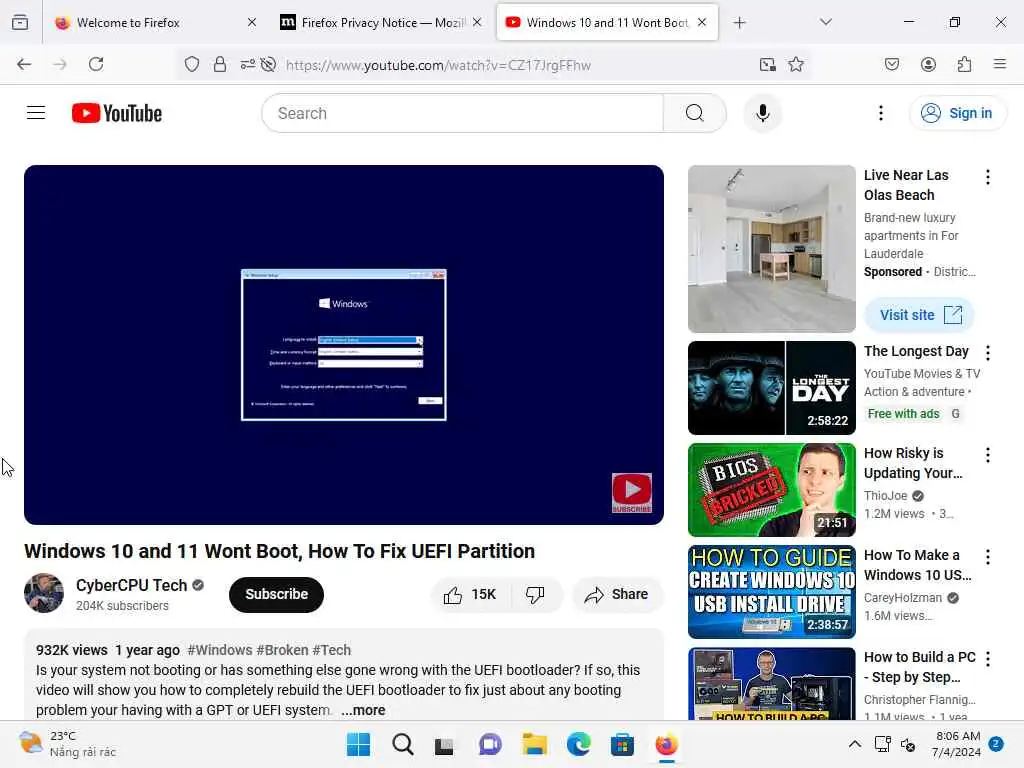Open BIOS Bricked video thumbnail
Image resolution: width=1024 pixels, height=768 pixels.
pyautogui.click(x=771, y=489)
